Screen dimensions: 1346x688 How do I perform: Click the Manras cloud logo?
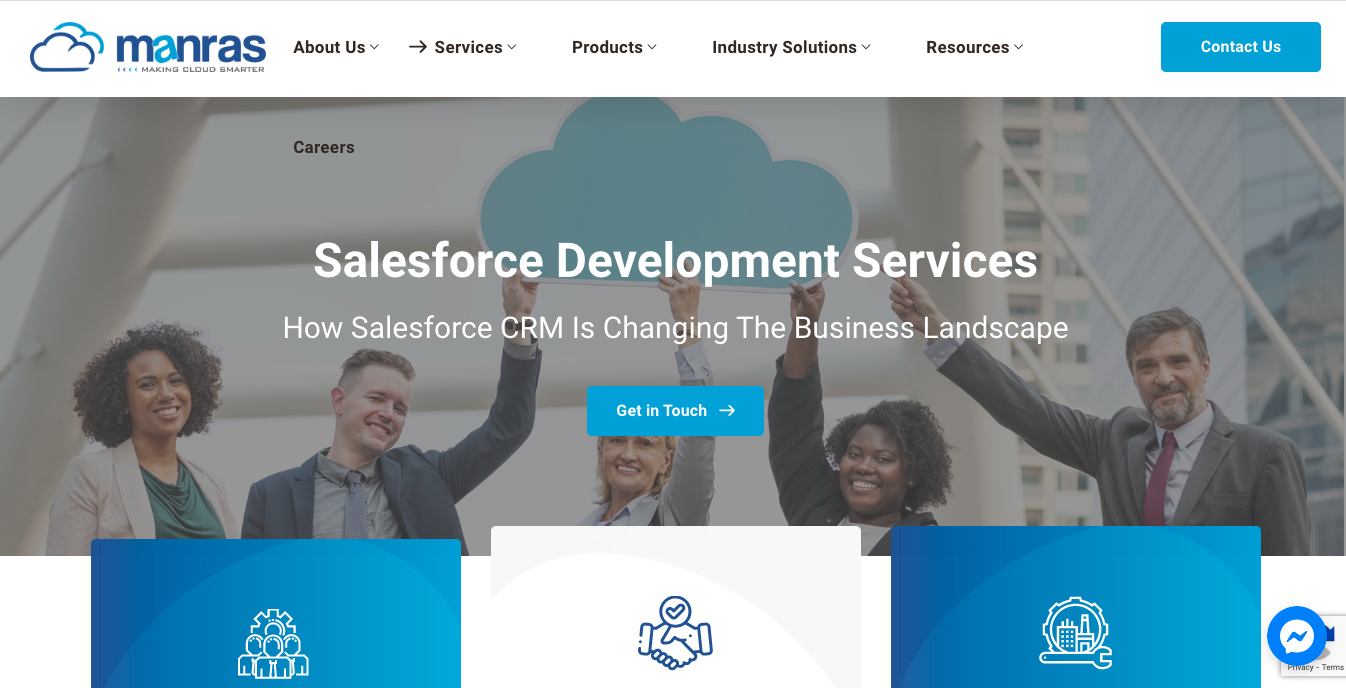pyautogui.click(x=148, y=48)
